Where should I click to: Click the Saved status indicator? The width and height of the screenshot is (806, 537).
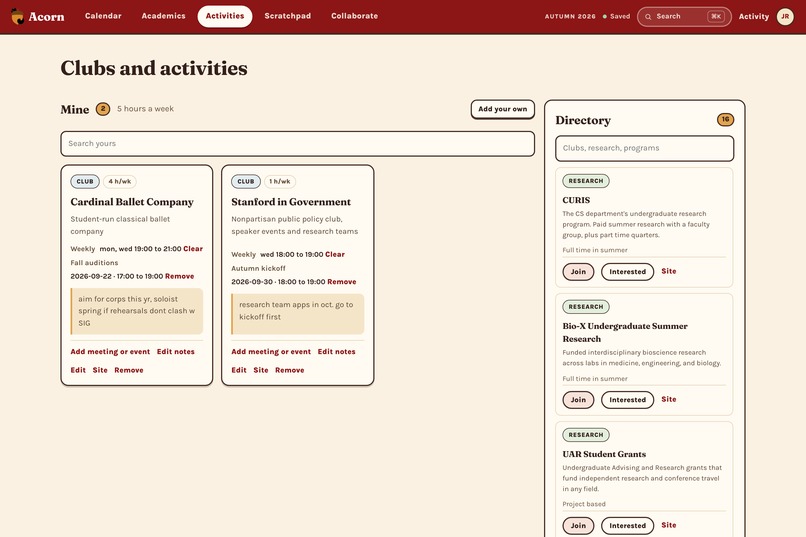click(616, 16)
